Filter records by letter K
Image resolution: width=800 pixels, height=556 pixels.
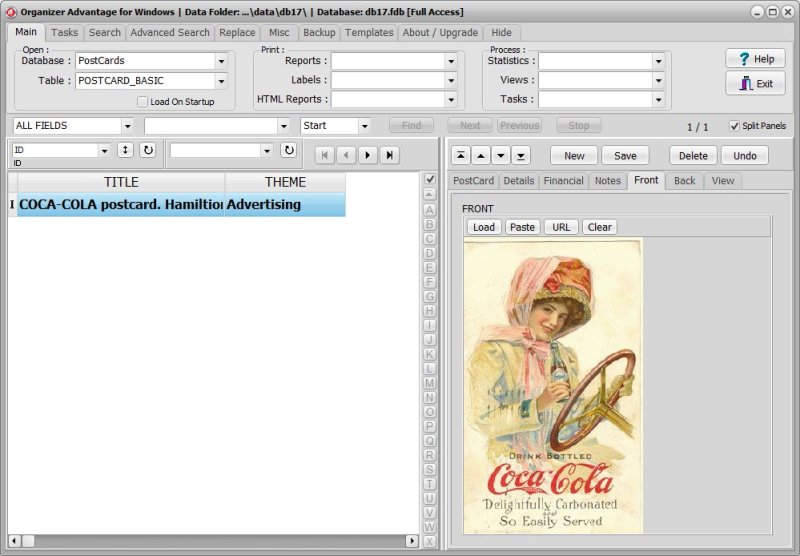[430, 354]
